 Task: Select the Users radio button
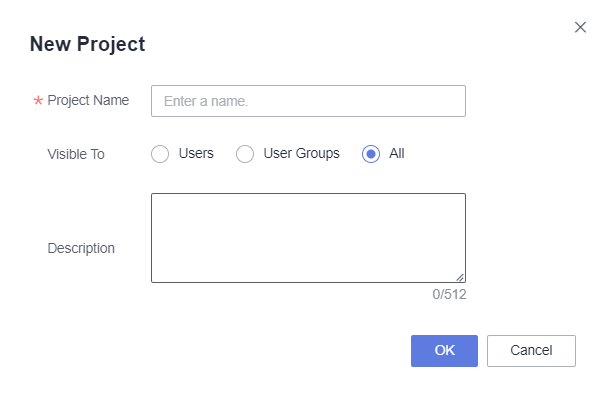(x=160, y=154)
